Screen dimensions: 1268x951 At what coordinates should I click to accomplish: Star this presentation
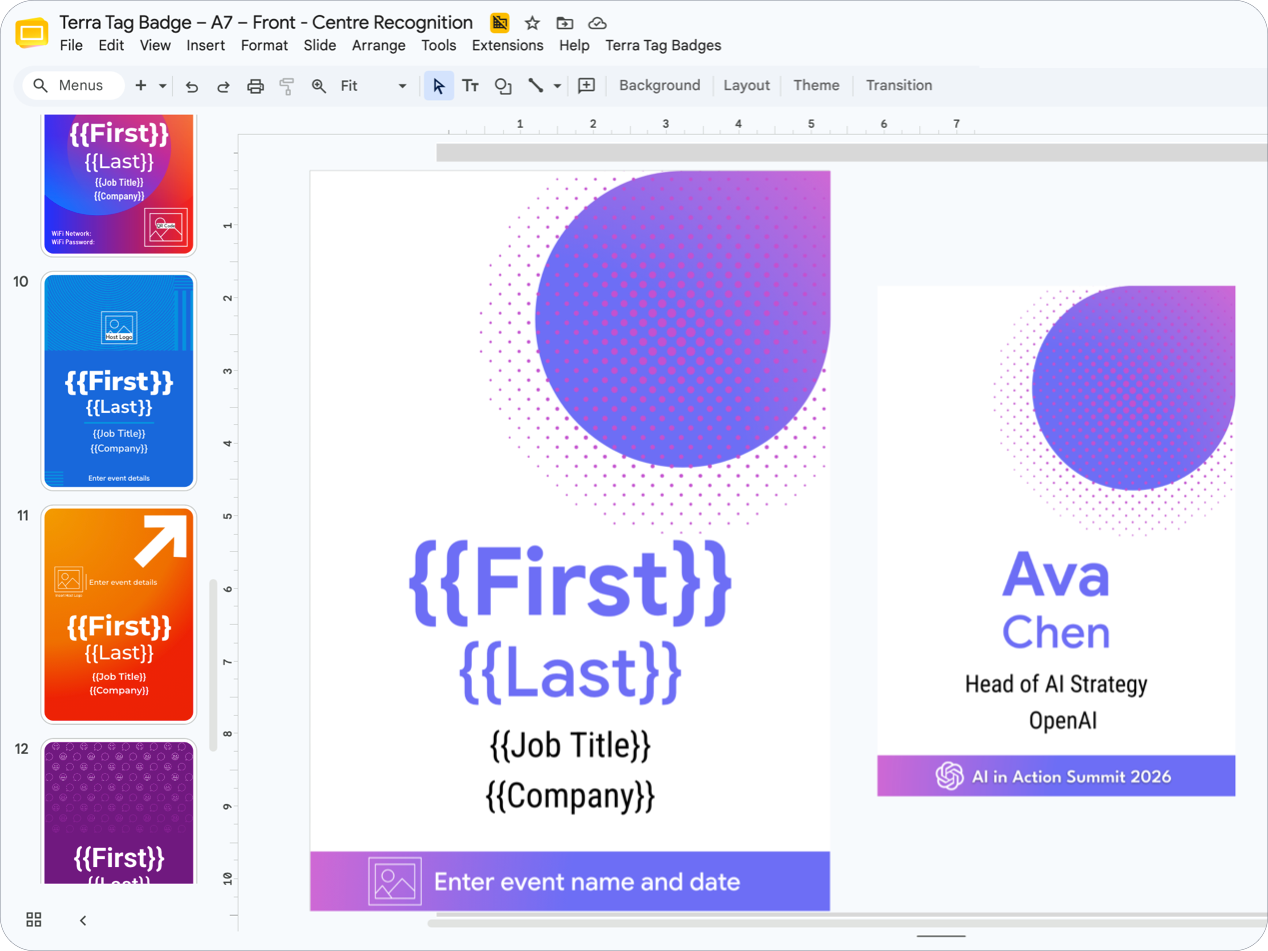(532, 23)
